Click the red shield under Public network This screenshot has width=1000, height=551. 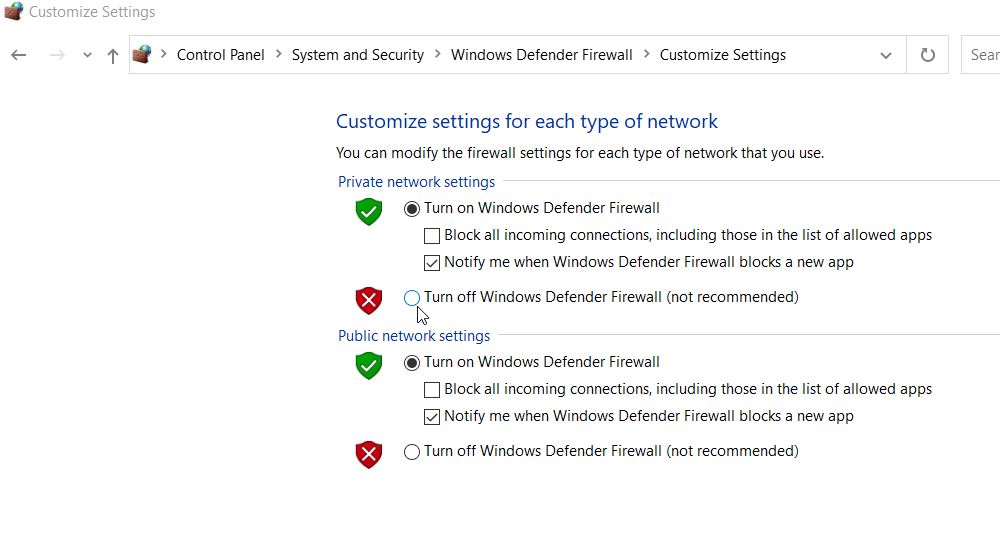369,455
